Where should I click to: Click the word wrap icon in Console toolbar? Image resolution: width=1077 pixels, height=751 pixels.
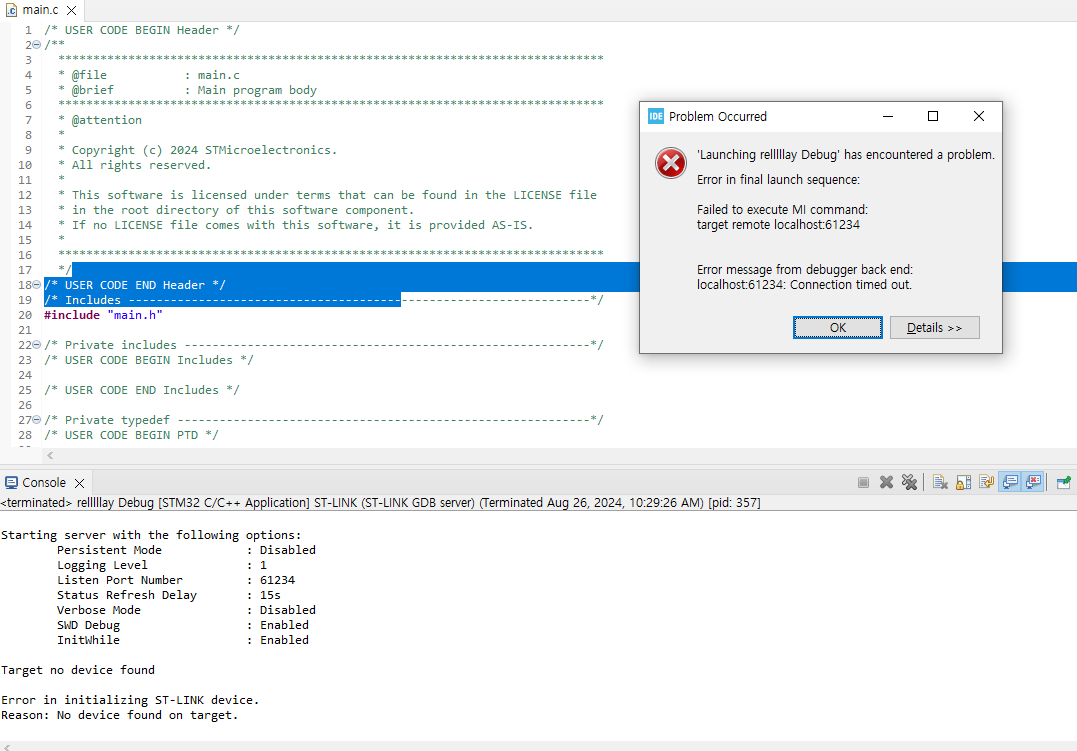[986, 482]
